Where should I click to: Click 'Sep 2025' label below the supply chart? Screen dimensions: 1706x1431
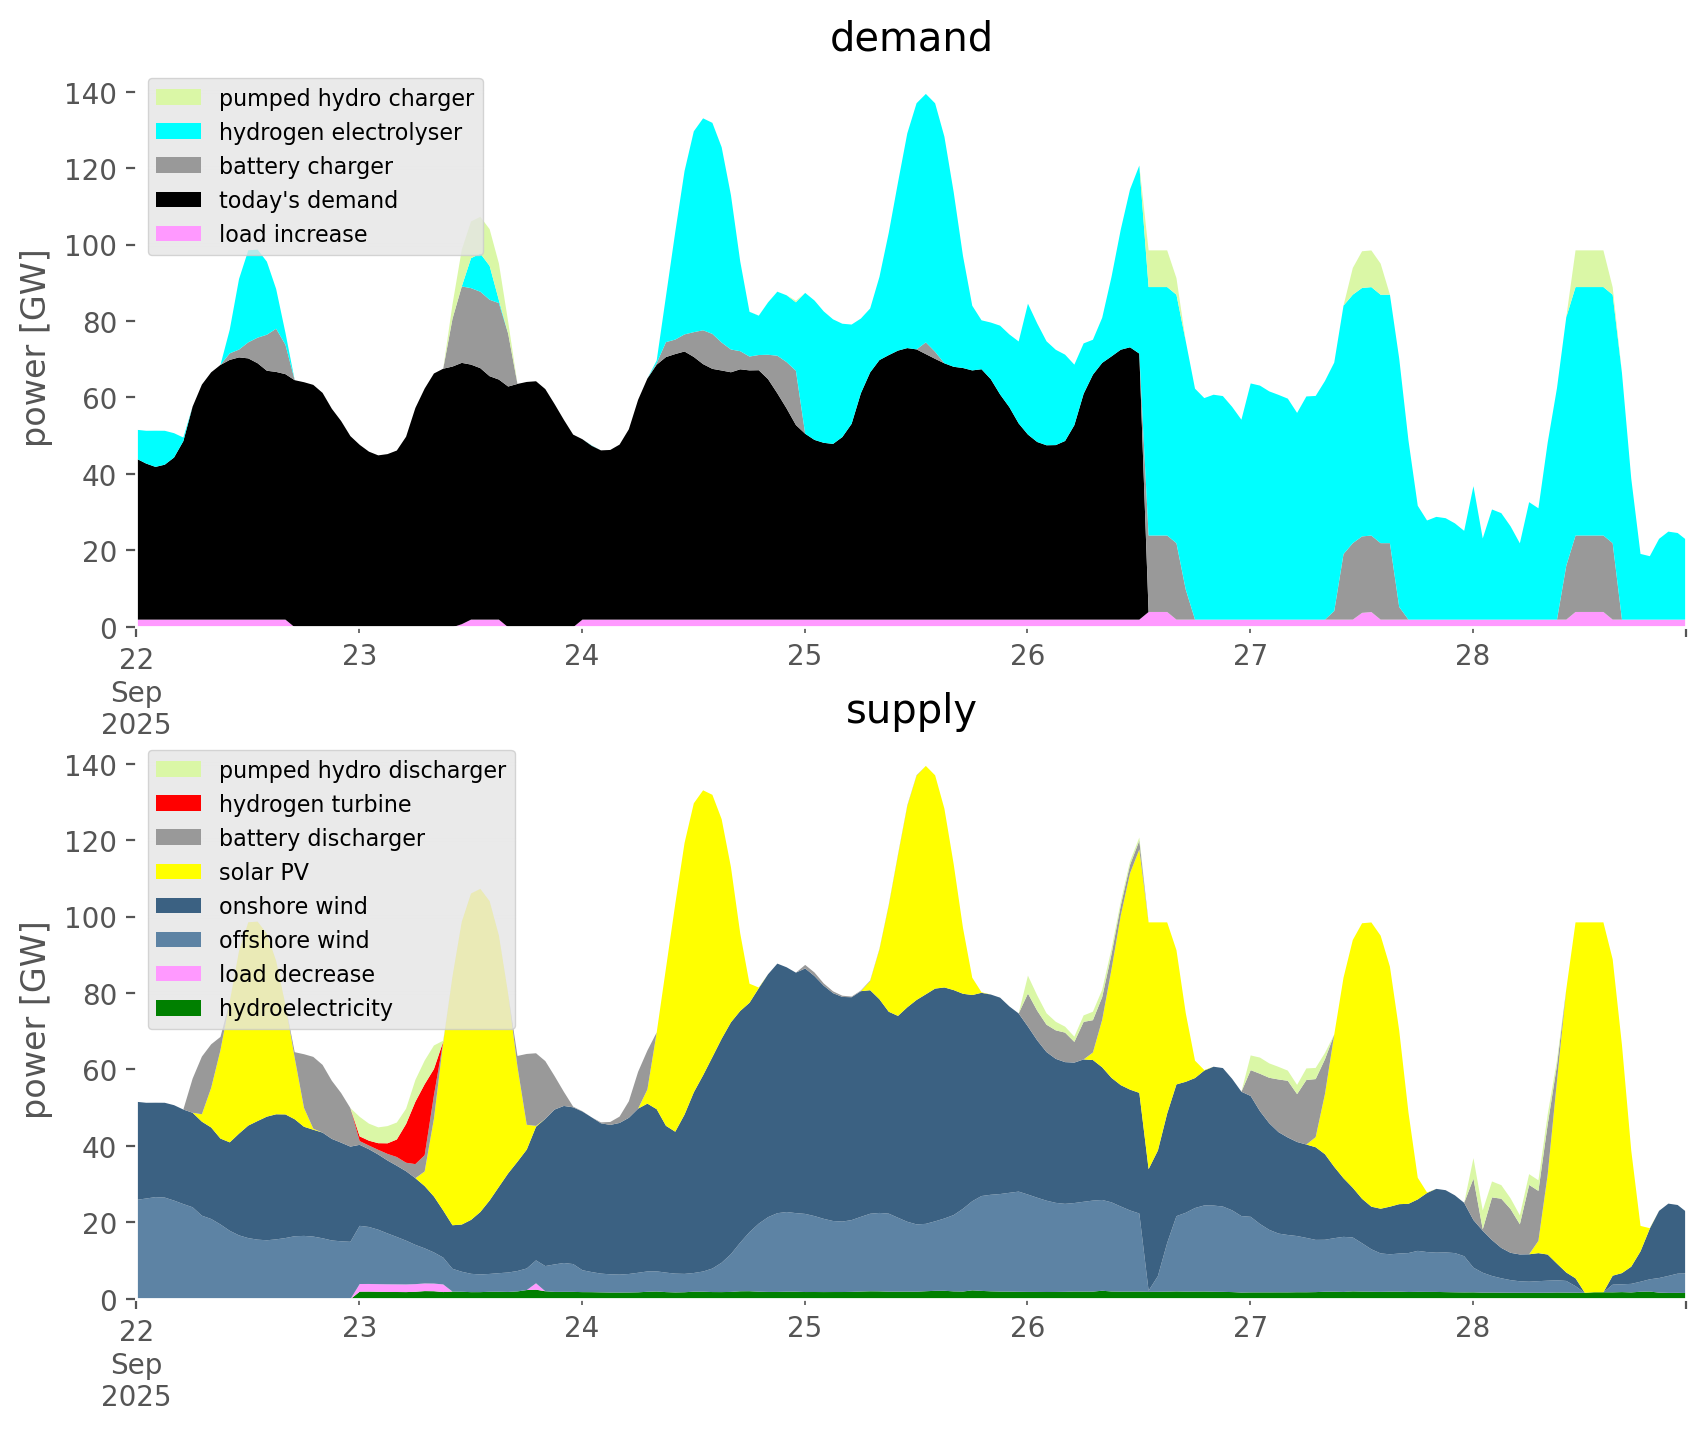(136, 1380)
